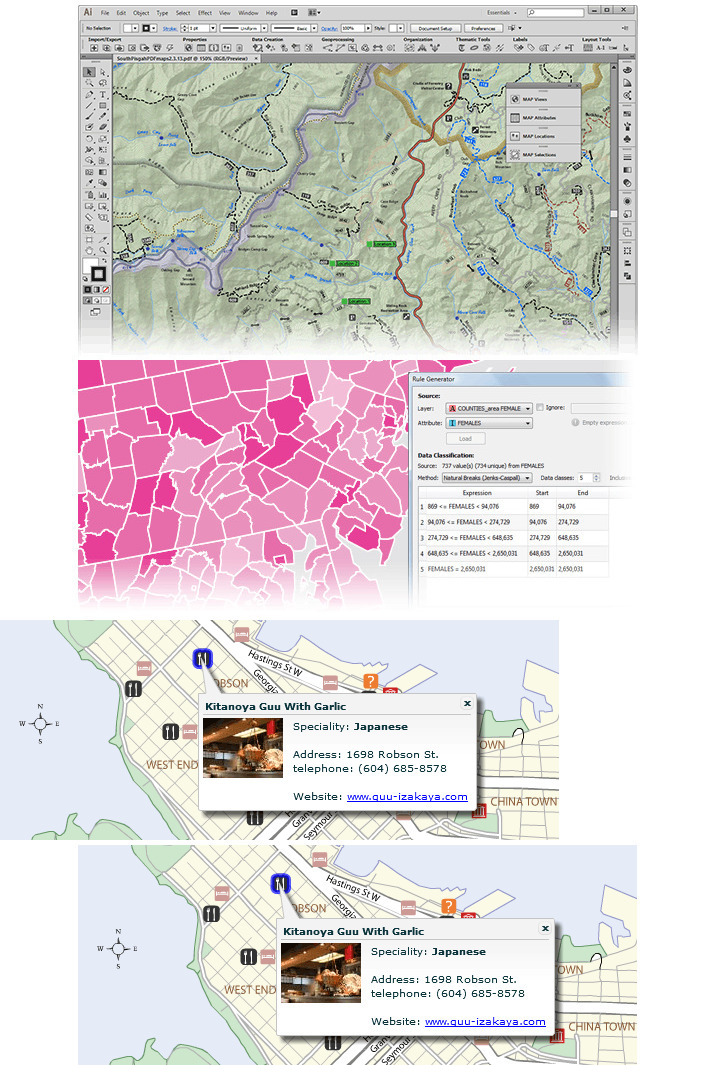Click the Illustrator search field
The width and height of the screenshot is (716, 1075).
[x=556, y=12]
